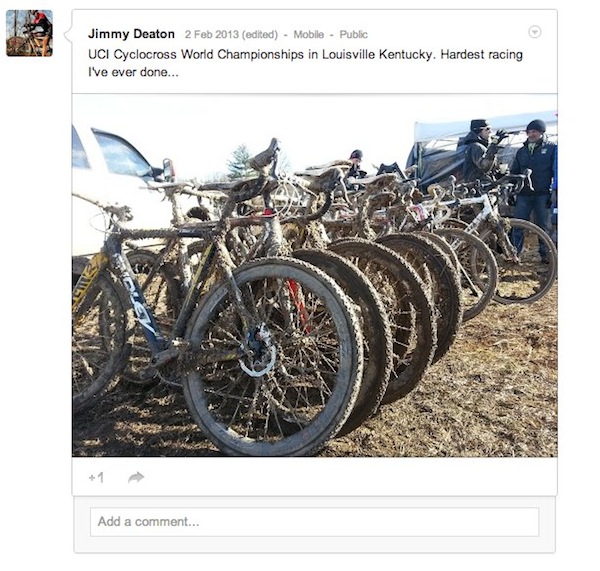The image size is (600, 571).
Task: Open Jimmy Deaton's profile picture
Action: [x=29, y=33]
